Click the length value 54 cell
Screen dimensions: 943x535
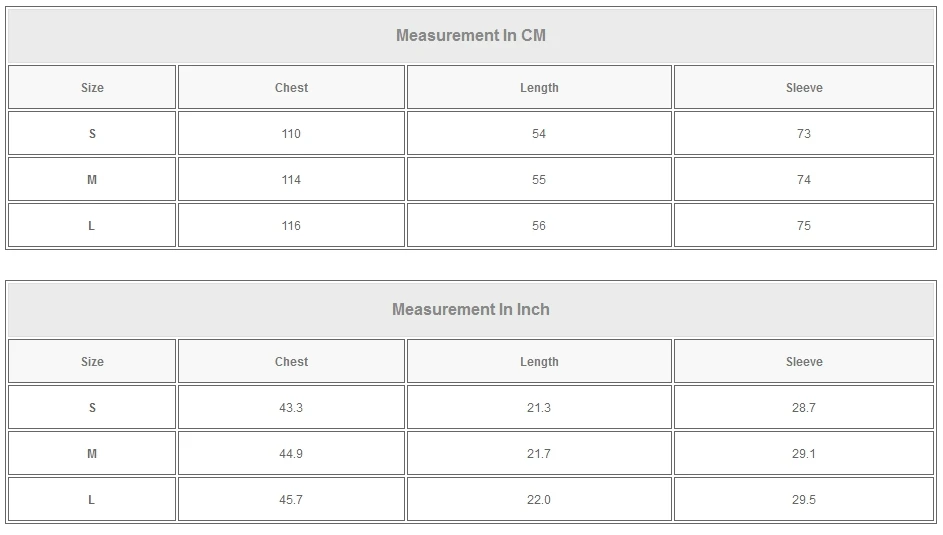coord(539,134)
